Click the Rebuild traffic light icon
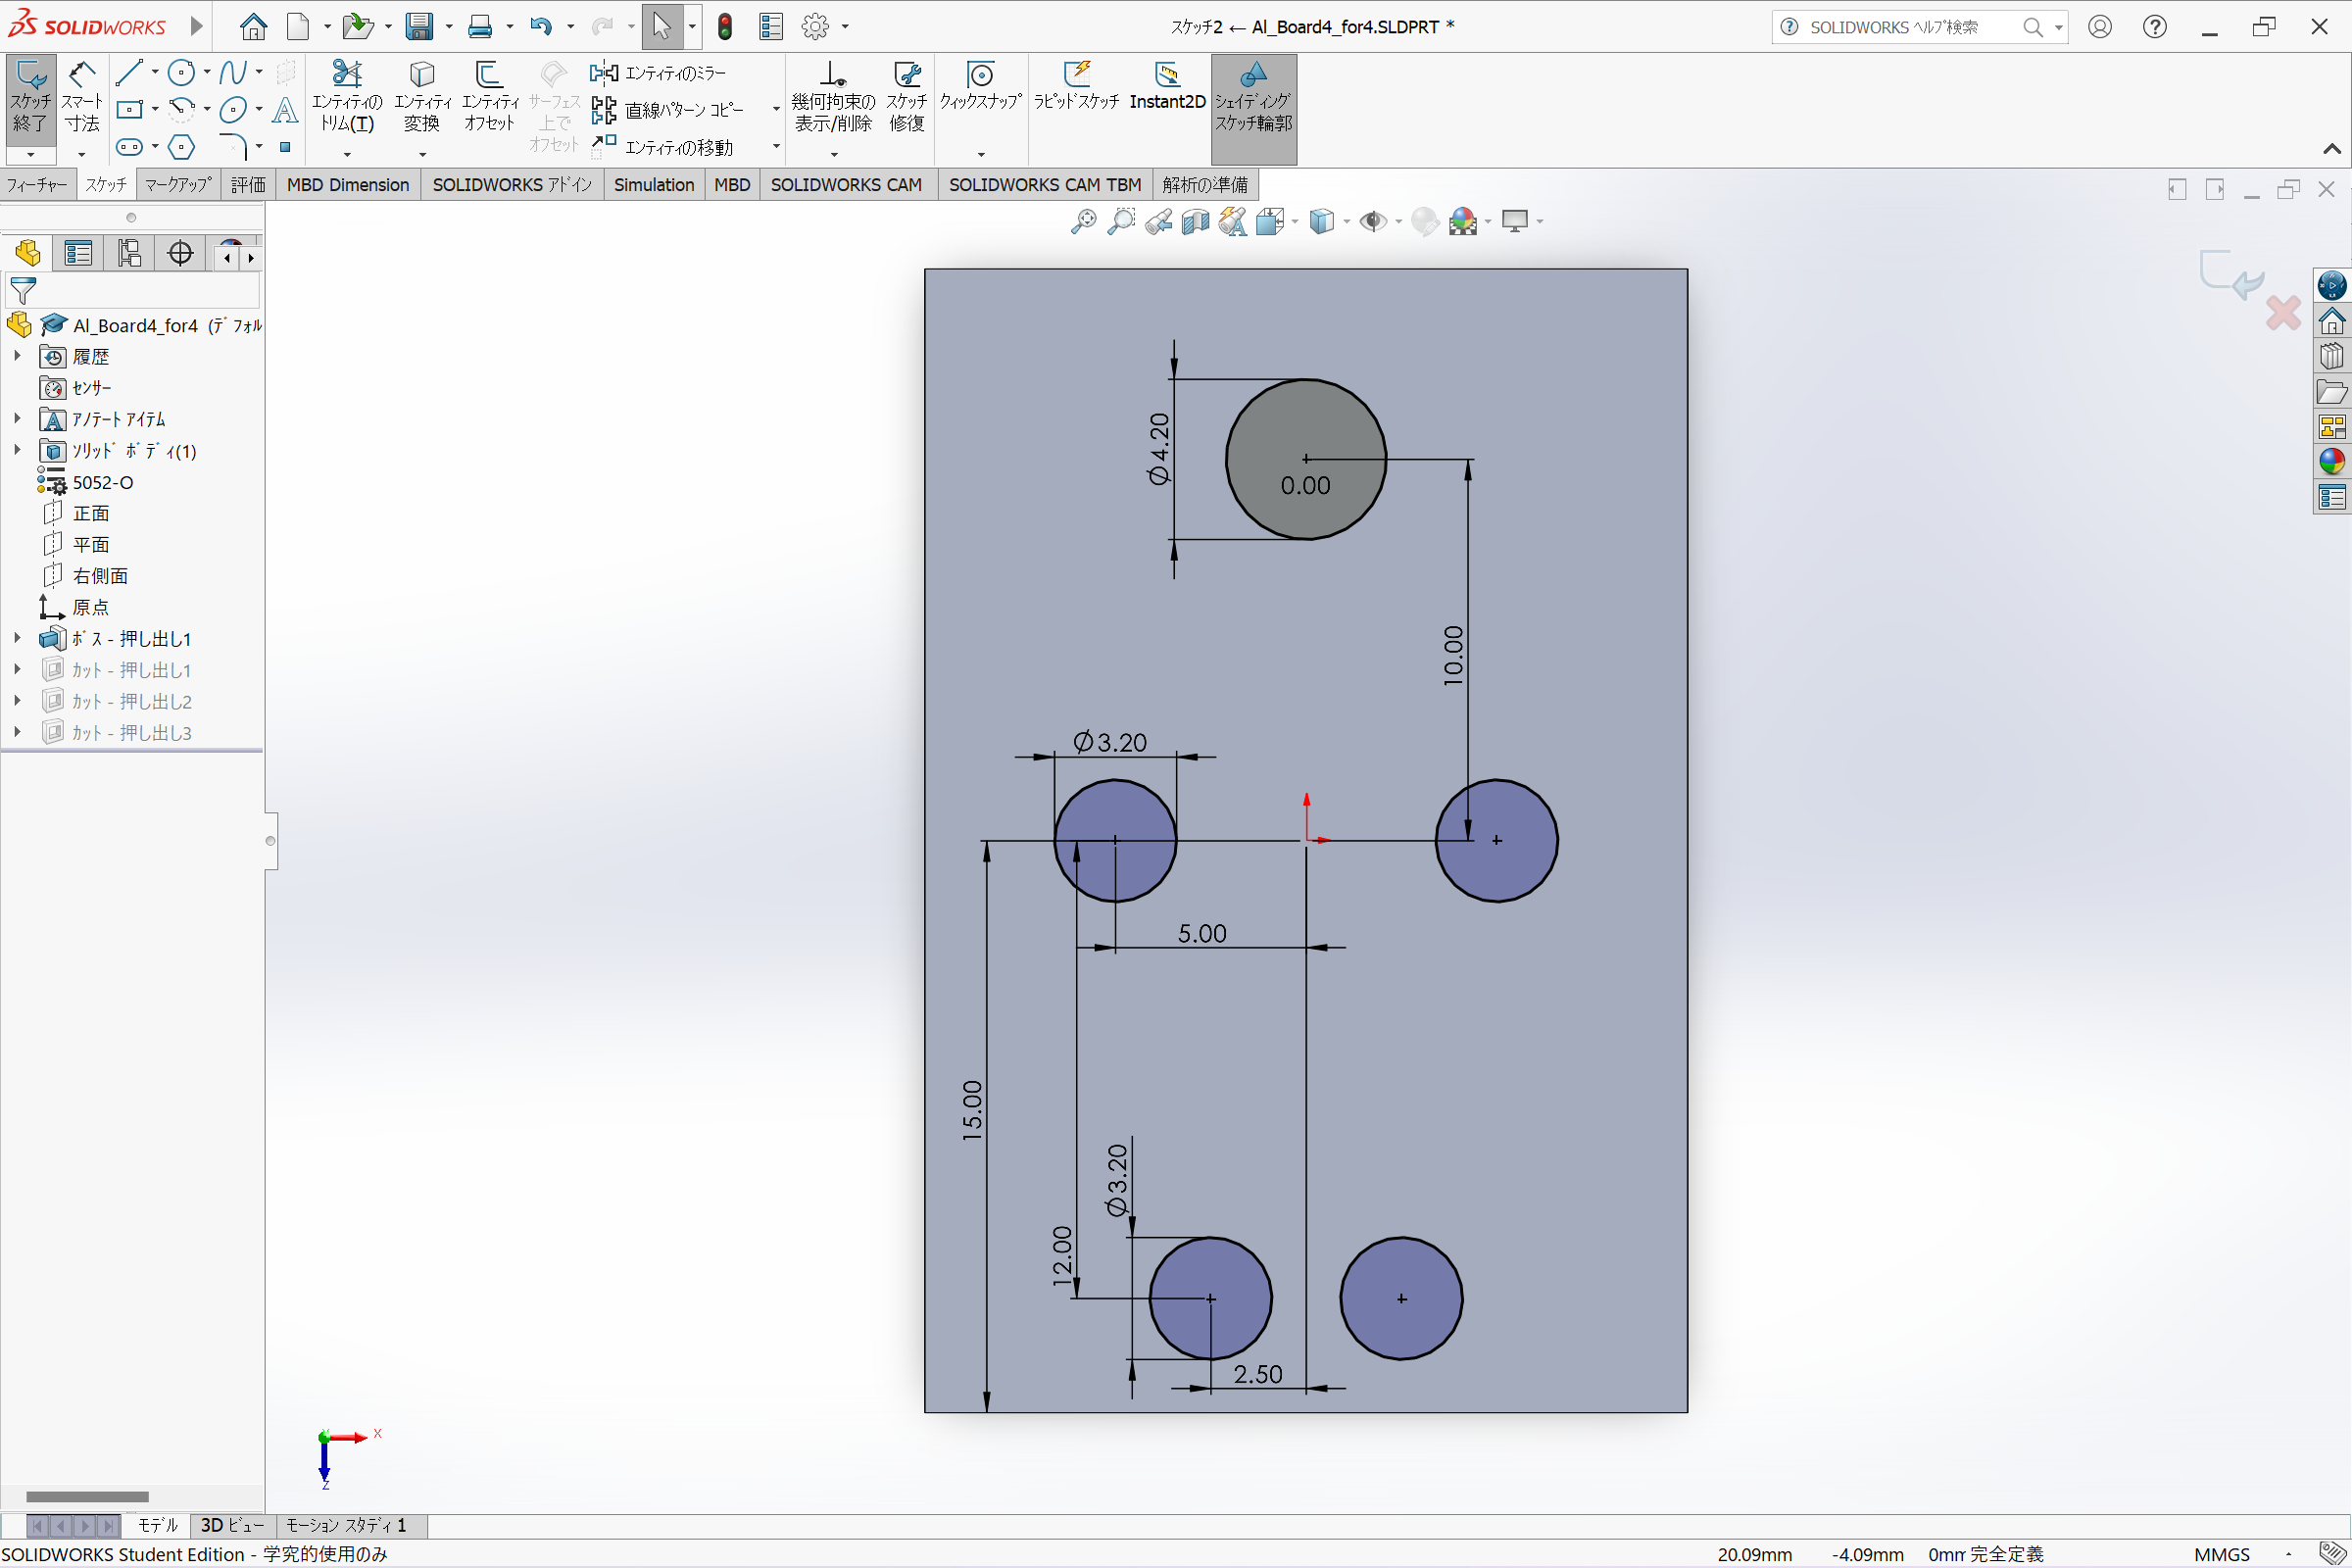The height and width of the screenshot is (1568, 2352). pyautogui.click(x=725, y=27)
